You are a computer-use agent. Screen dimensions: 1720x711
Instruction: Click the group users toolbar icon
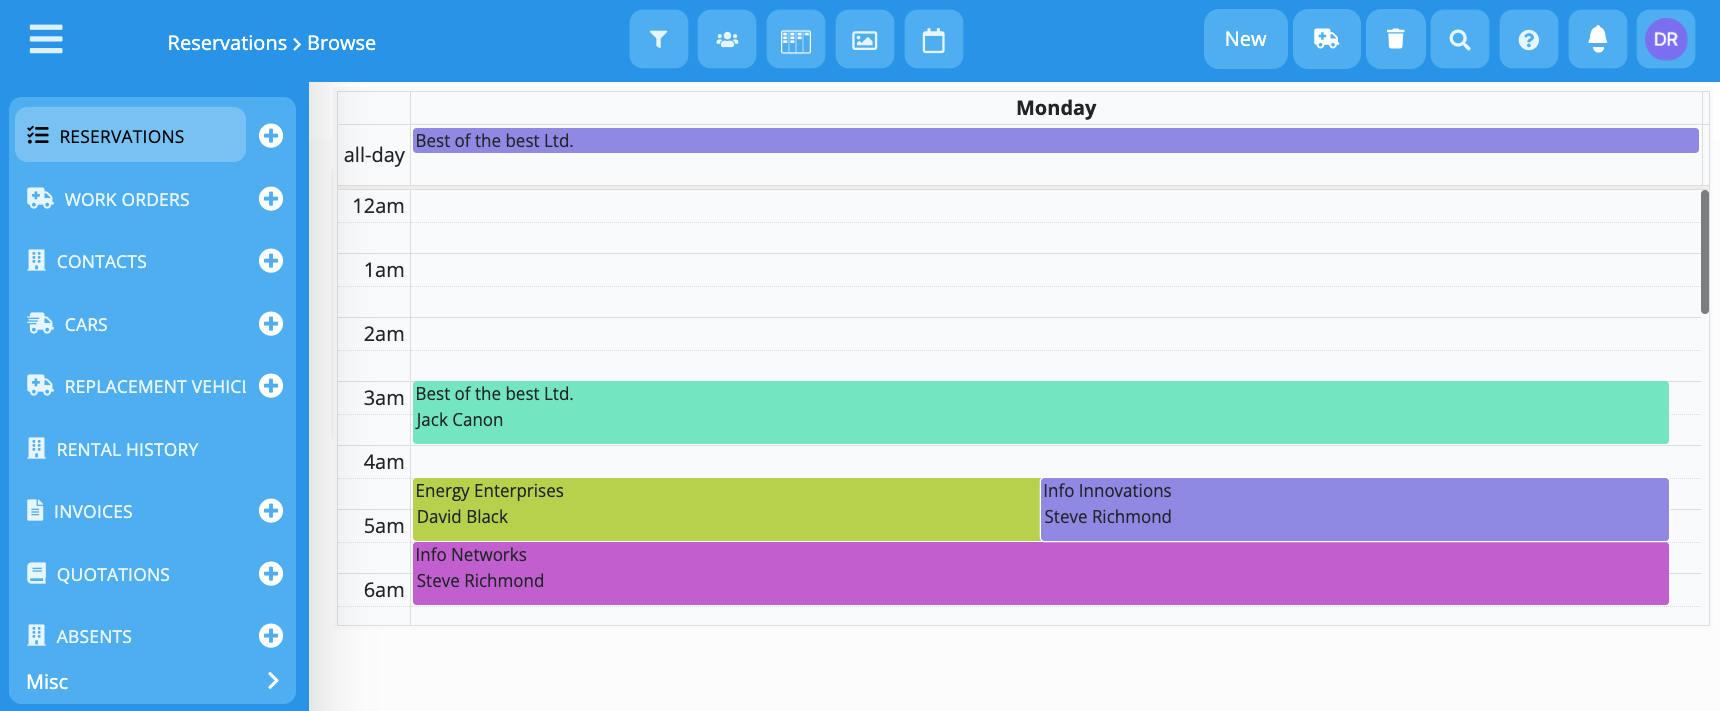coord(727,40)
